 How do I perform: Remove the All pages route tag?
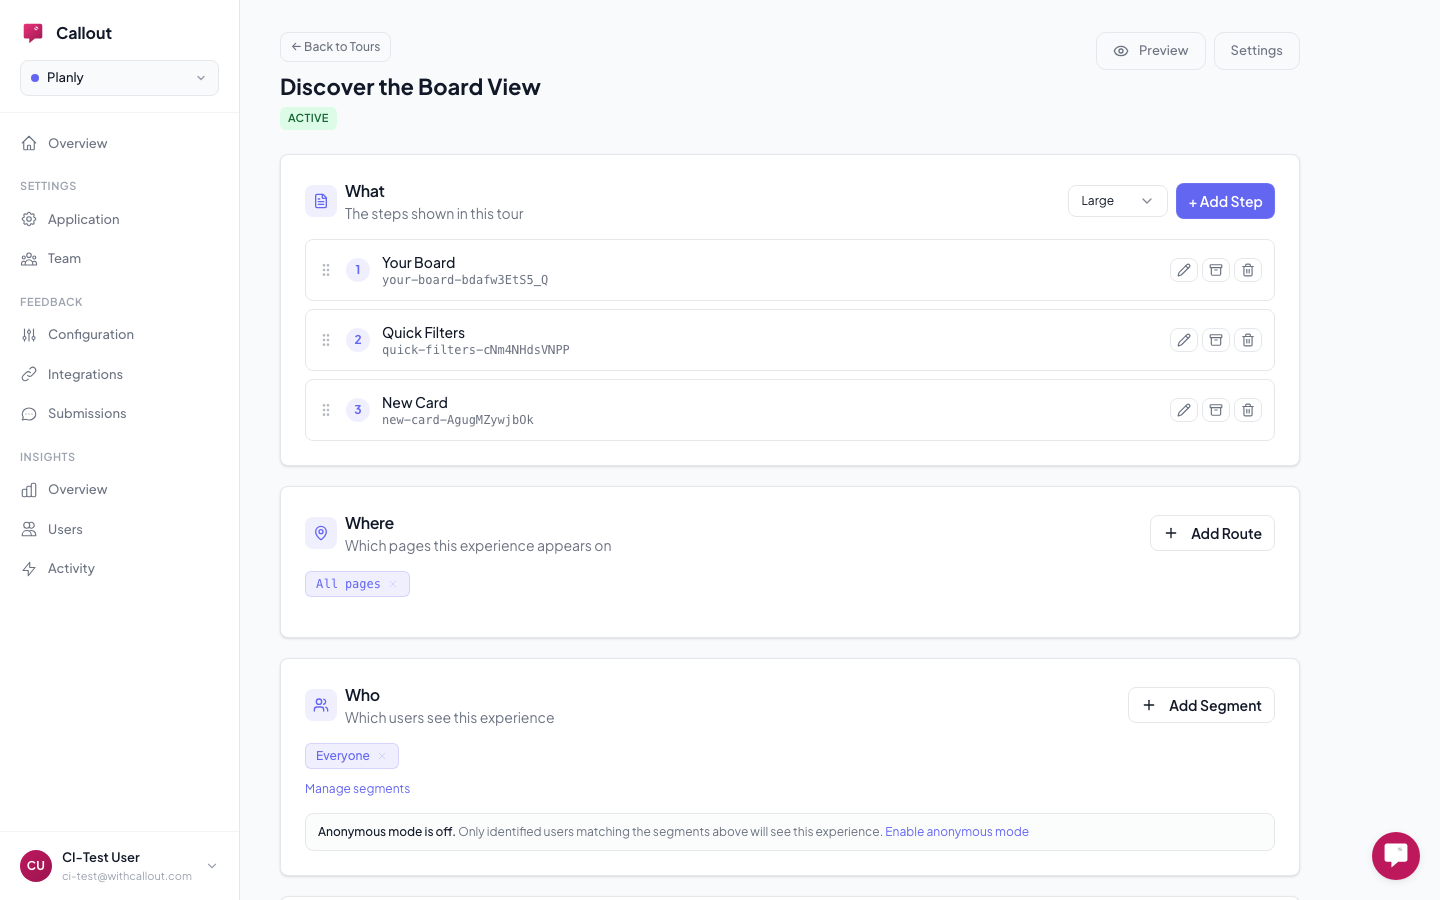(x=394, y=584)
